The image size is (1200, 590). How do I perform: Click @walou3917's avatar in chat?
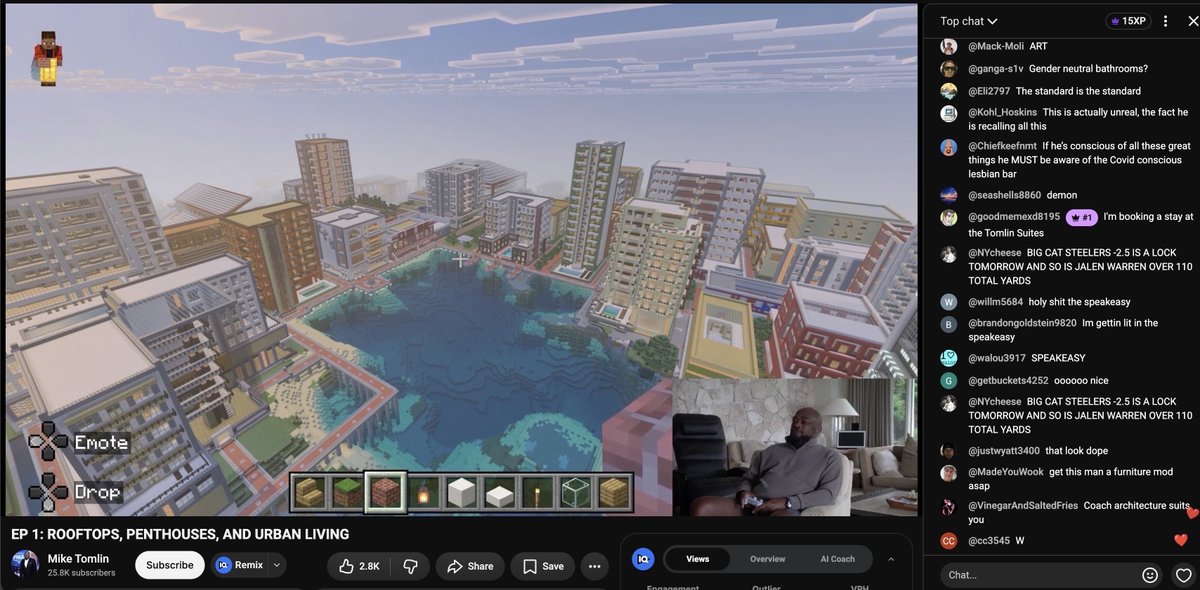pyautogui.click(x=949, y=358)
